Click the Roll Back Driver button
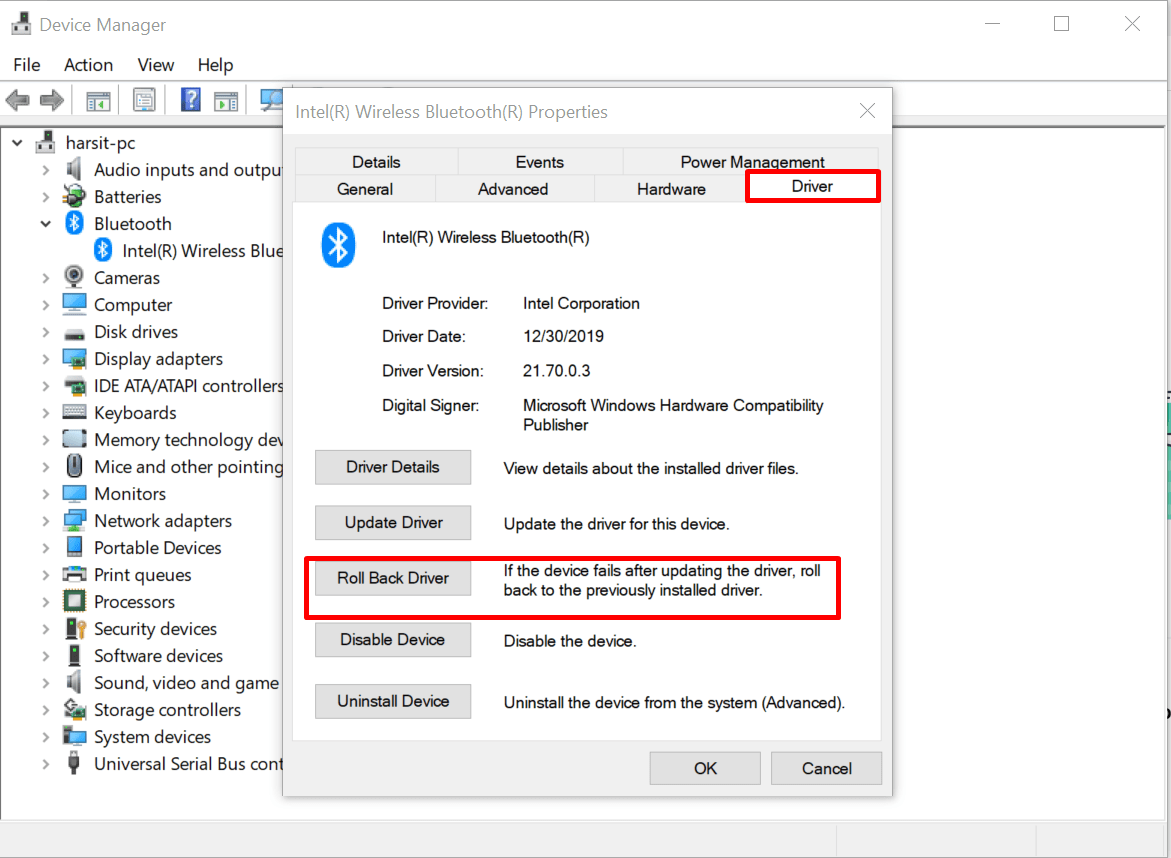The width and height of the screenshot is (1171, 858). click(392, 578)
